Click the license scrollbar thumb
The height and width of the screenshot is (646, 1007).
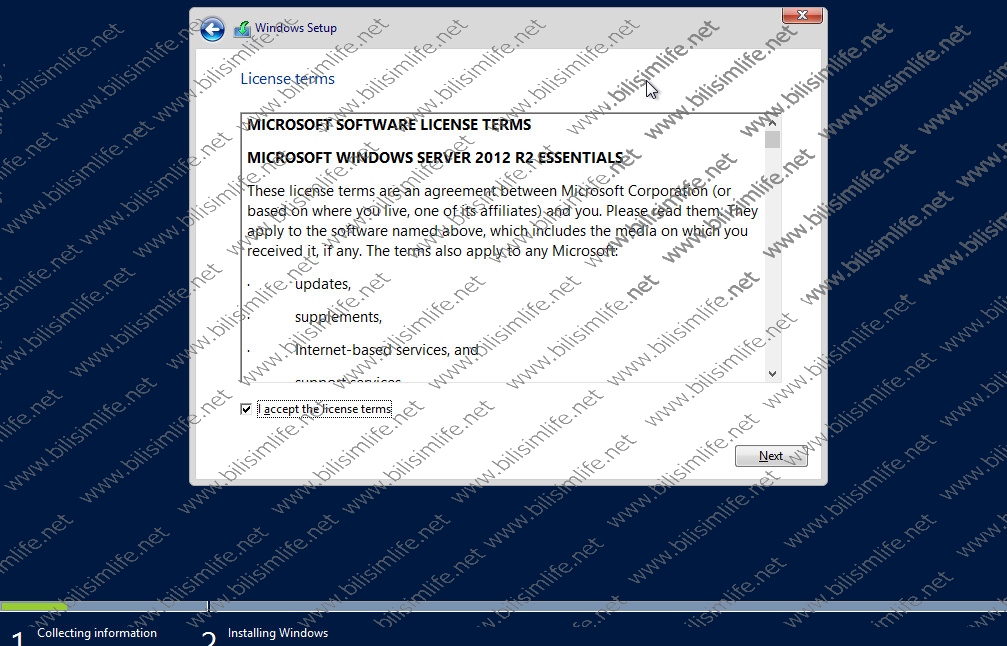772,139
